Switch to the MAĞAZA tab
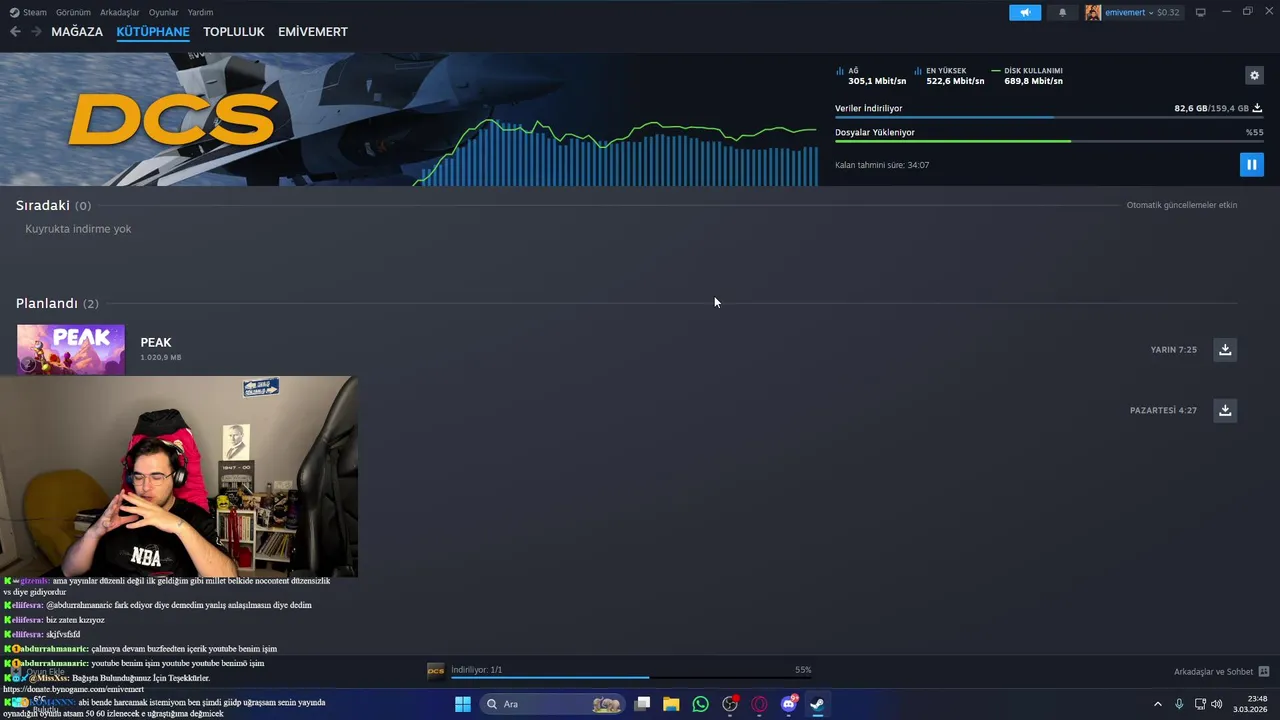Viewport: 1280px width, 720px height. [77, 32]
